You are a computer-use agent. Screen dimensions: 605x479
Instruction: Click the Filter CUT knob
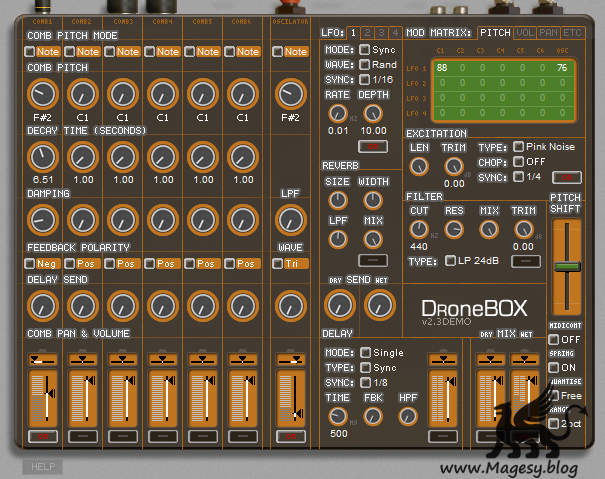coord(419,229)
